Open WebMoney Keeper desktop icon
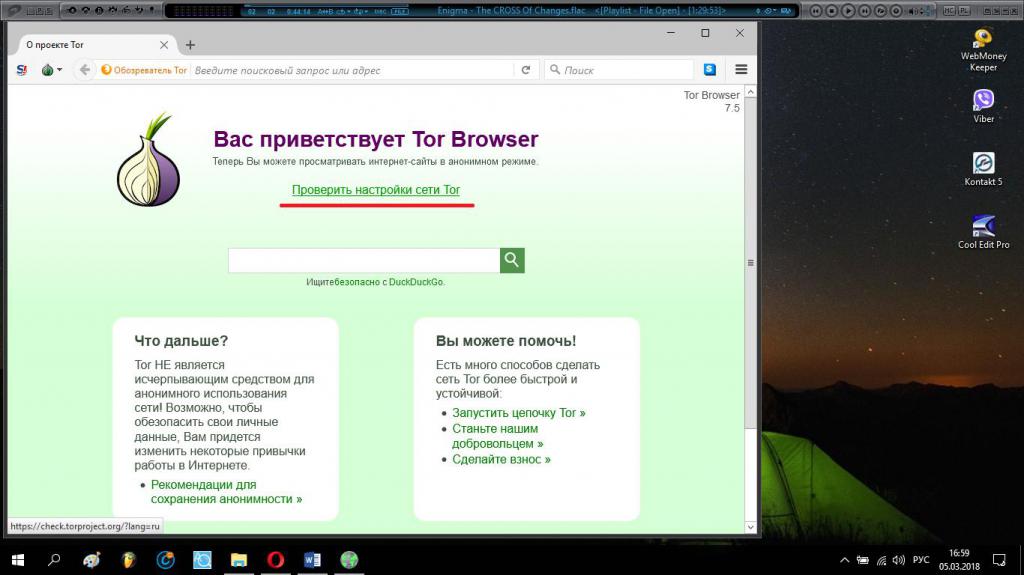Image resolution: width=1024 pixels, height=575 pixels. [x=983, y=49]
